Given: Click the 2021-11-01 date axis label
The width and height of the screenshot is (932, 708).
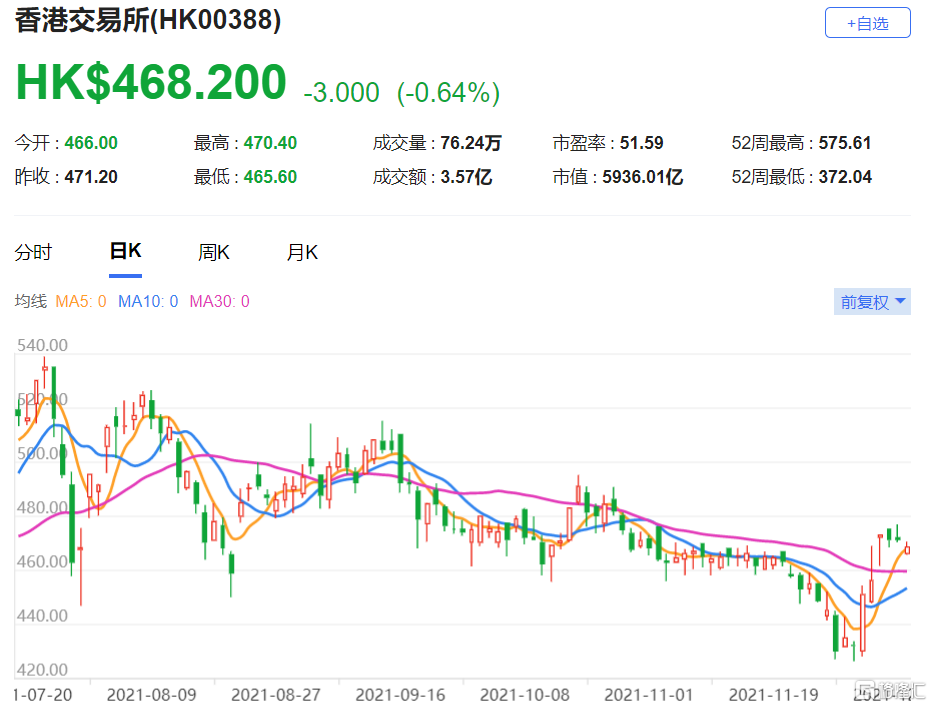Looking at the screenshot, I should pos(649,694).
